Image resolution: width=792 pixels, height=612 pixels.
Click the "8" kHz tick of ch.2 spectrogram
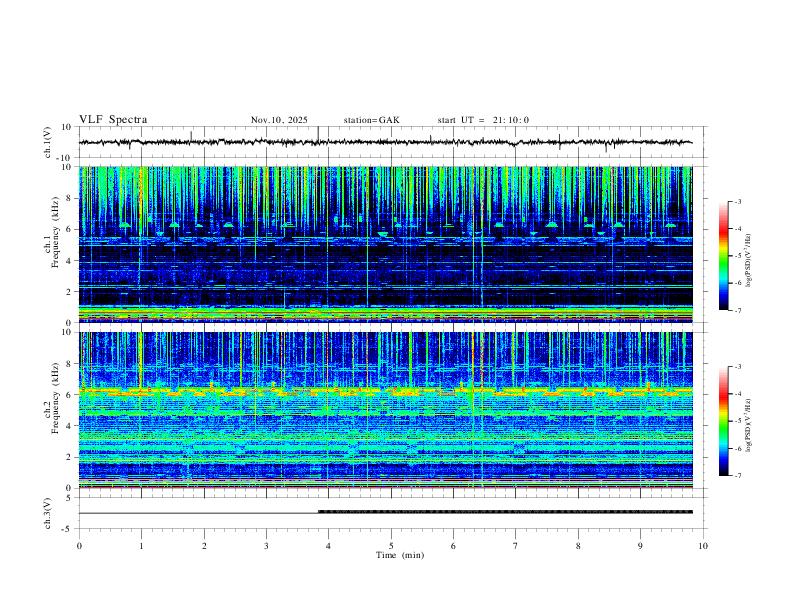70,364
